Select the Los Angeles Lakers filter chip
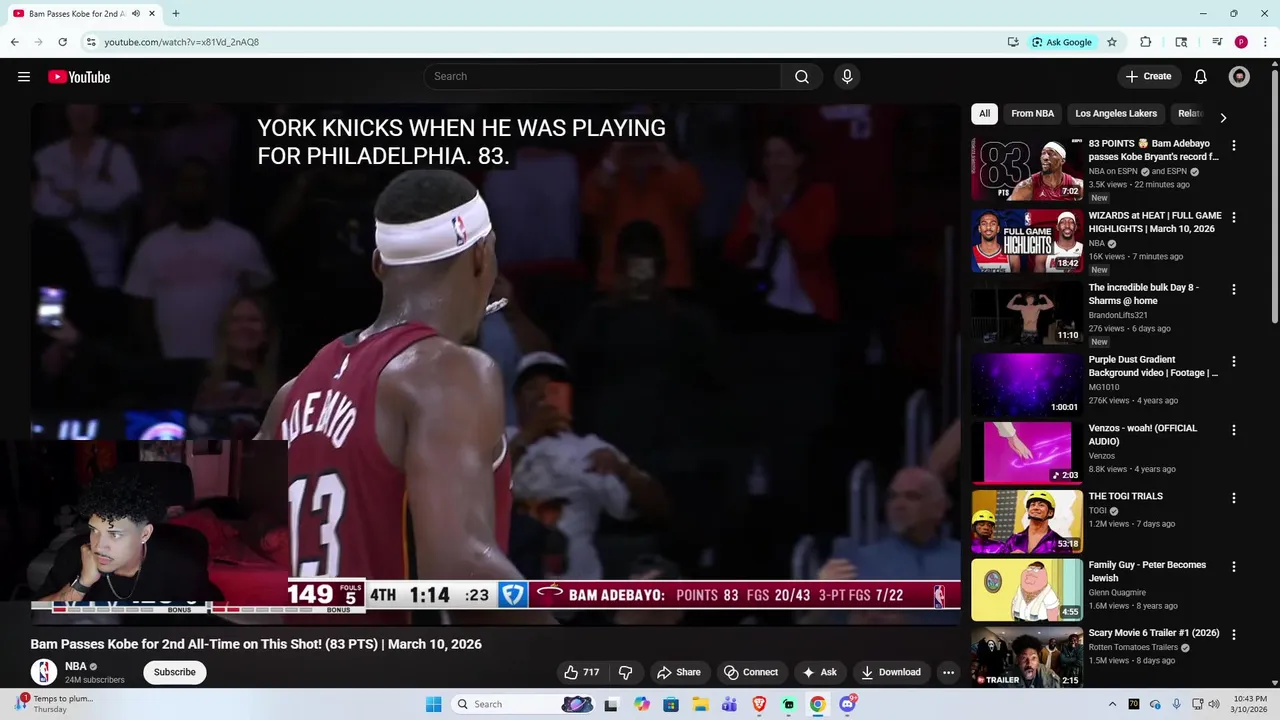 point(1116,114)
